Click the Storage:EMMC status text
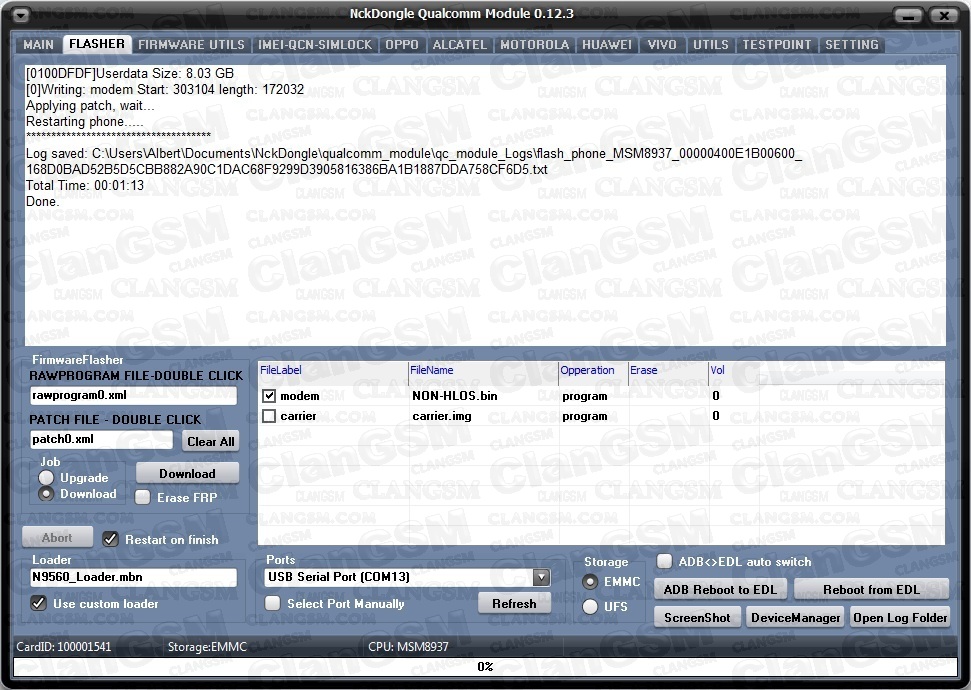 (x=207, y=647)
